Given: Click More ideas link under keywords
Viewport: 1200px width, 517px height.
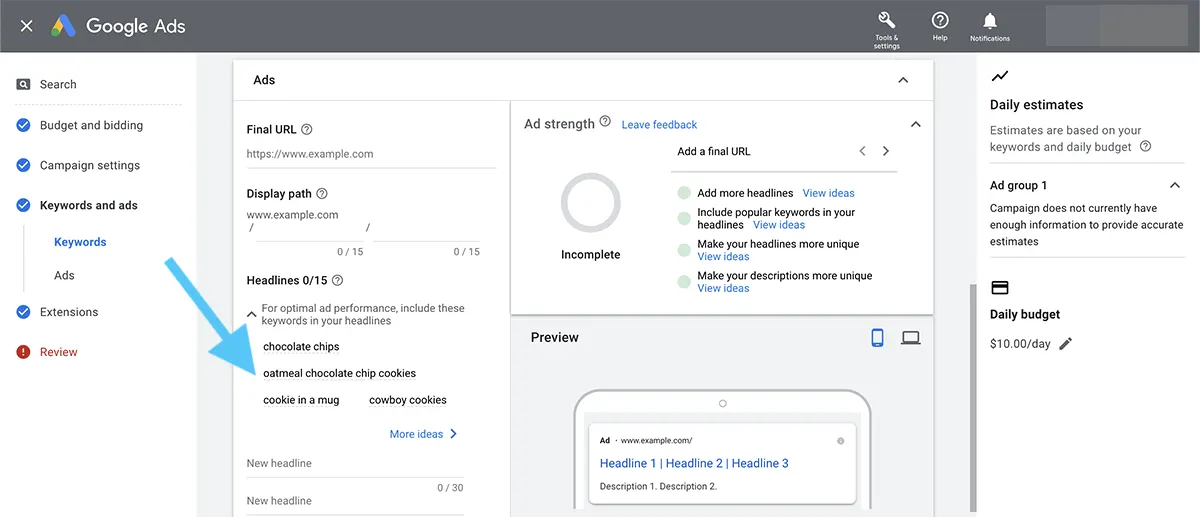Looking at the screenshot, I should (x=423, y=434).
